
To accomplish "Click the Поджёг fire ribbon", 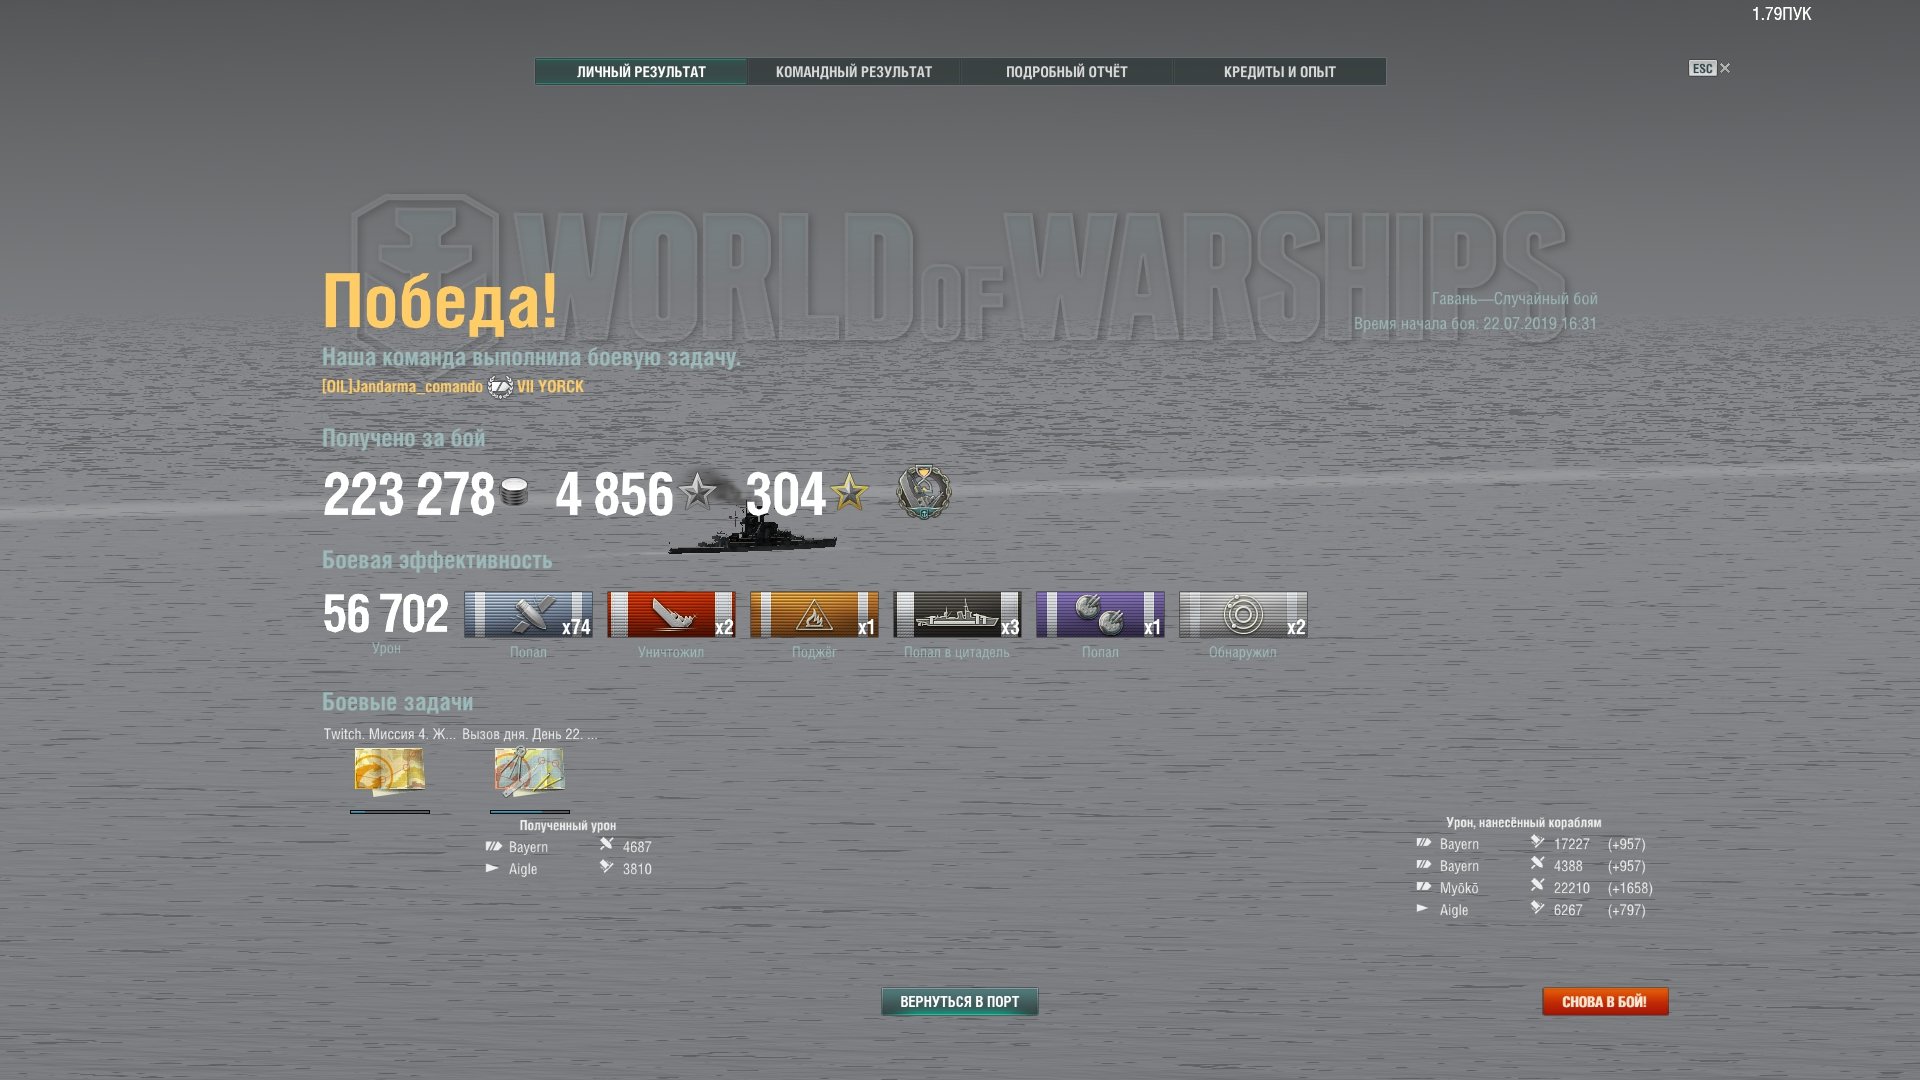I will pos(814,614).
